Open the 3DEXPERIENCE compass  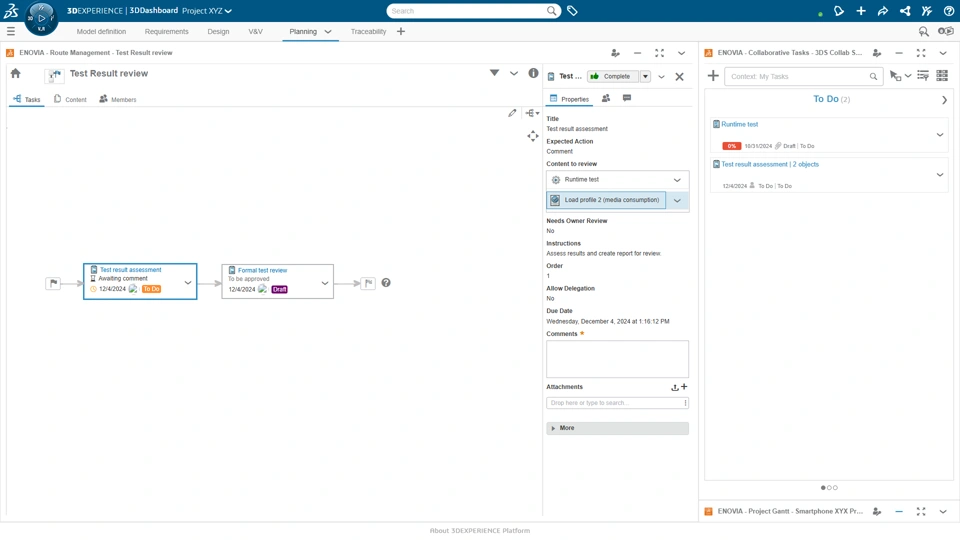(x=41, y=18)
